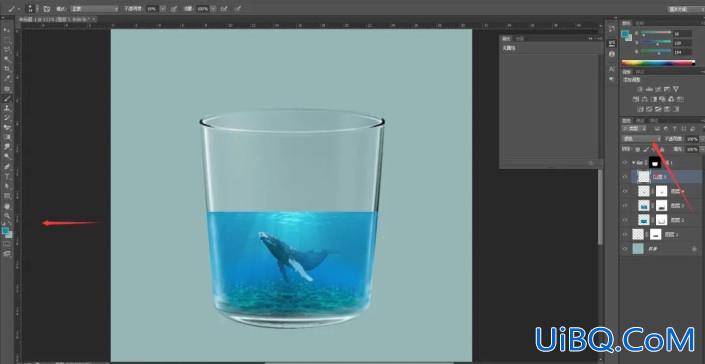
Task: Select the Lasso tool
Action: [7, 49]
